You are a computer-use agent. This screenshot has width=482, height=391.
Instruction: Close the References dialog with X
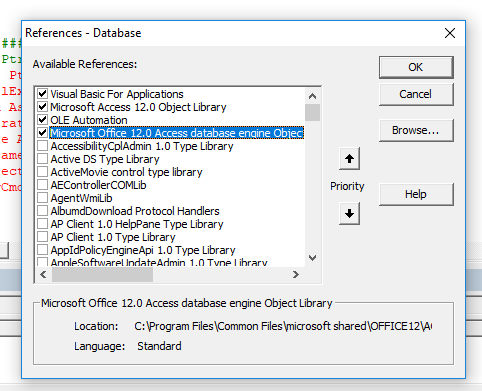click(x=450, y=33)
